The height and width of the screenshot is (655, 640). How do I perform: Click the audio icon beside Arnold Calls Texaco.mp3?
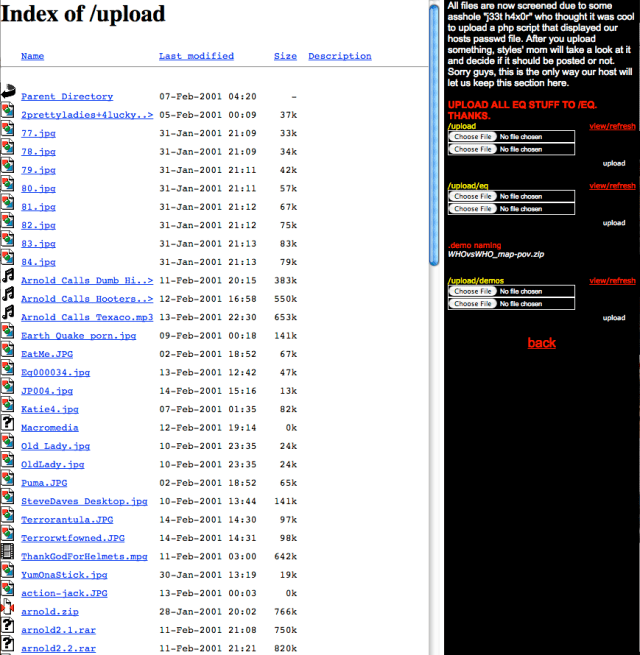[8, 316]
